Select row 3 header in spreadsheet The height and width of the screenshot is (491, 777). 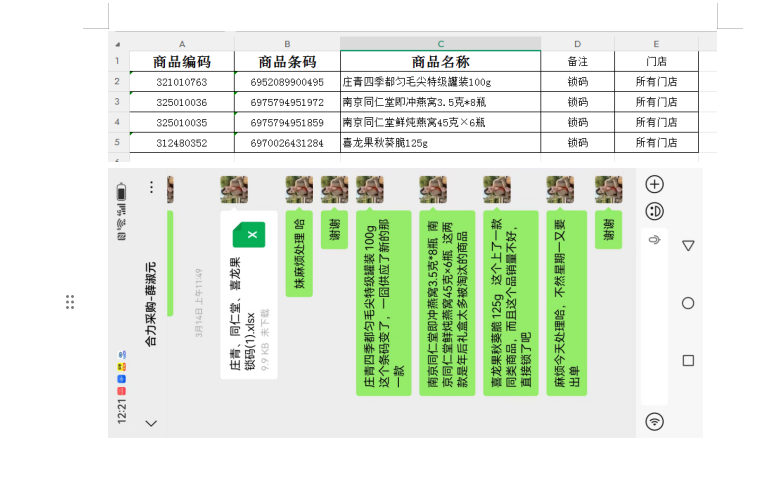click(117, 102)
